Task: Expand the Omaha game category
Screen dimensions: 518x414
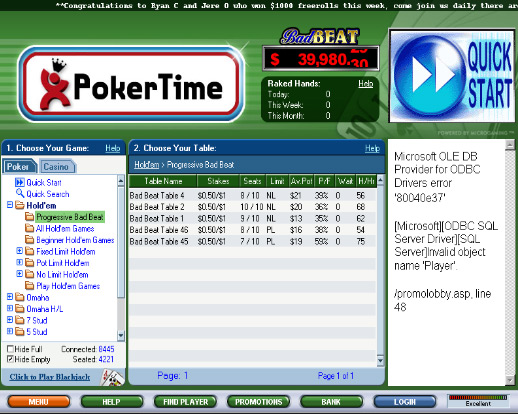Action: pos(10,297)
